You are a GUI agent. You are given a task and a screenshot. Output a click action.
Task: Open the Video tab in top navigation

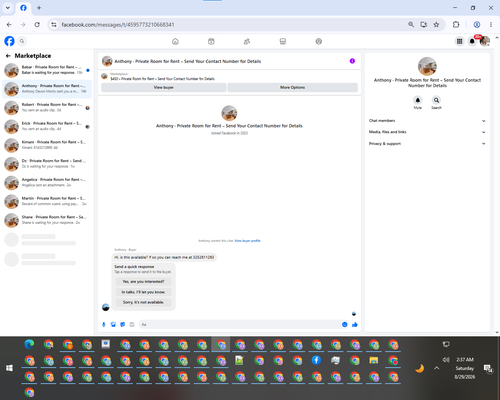[x=211, y=41]
